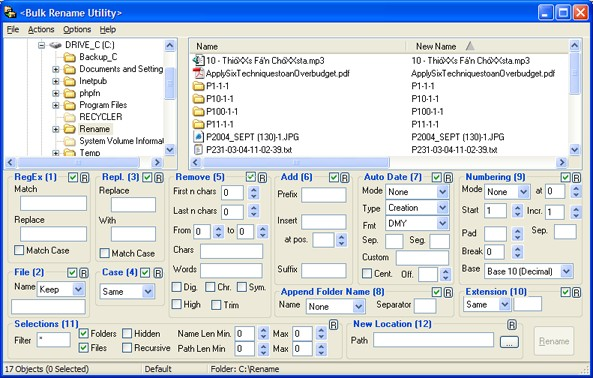Viewport: 593px width, 378px height.
Task: Click the Numbering (9) reset R icon
Action: pyautogui.click(x=576, y=178)
